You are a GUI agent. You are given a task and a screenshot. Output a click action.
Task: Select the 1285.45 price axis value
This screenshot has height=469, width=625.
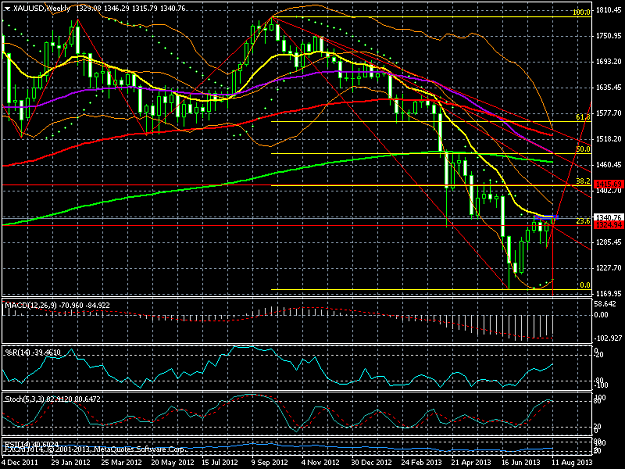click(609, 242)
